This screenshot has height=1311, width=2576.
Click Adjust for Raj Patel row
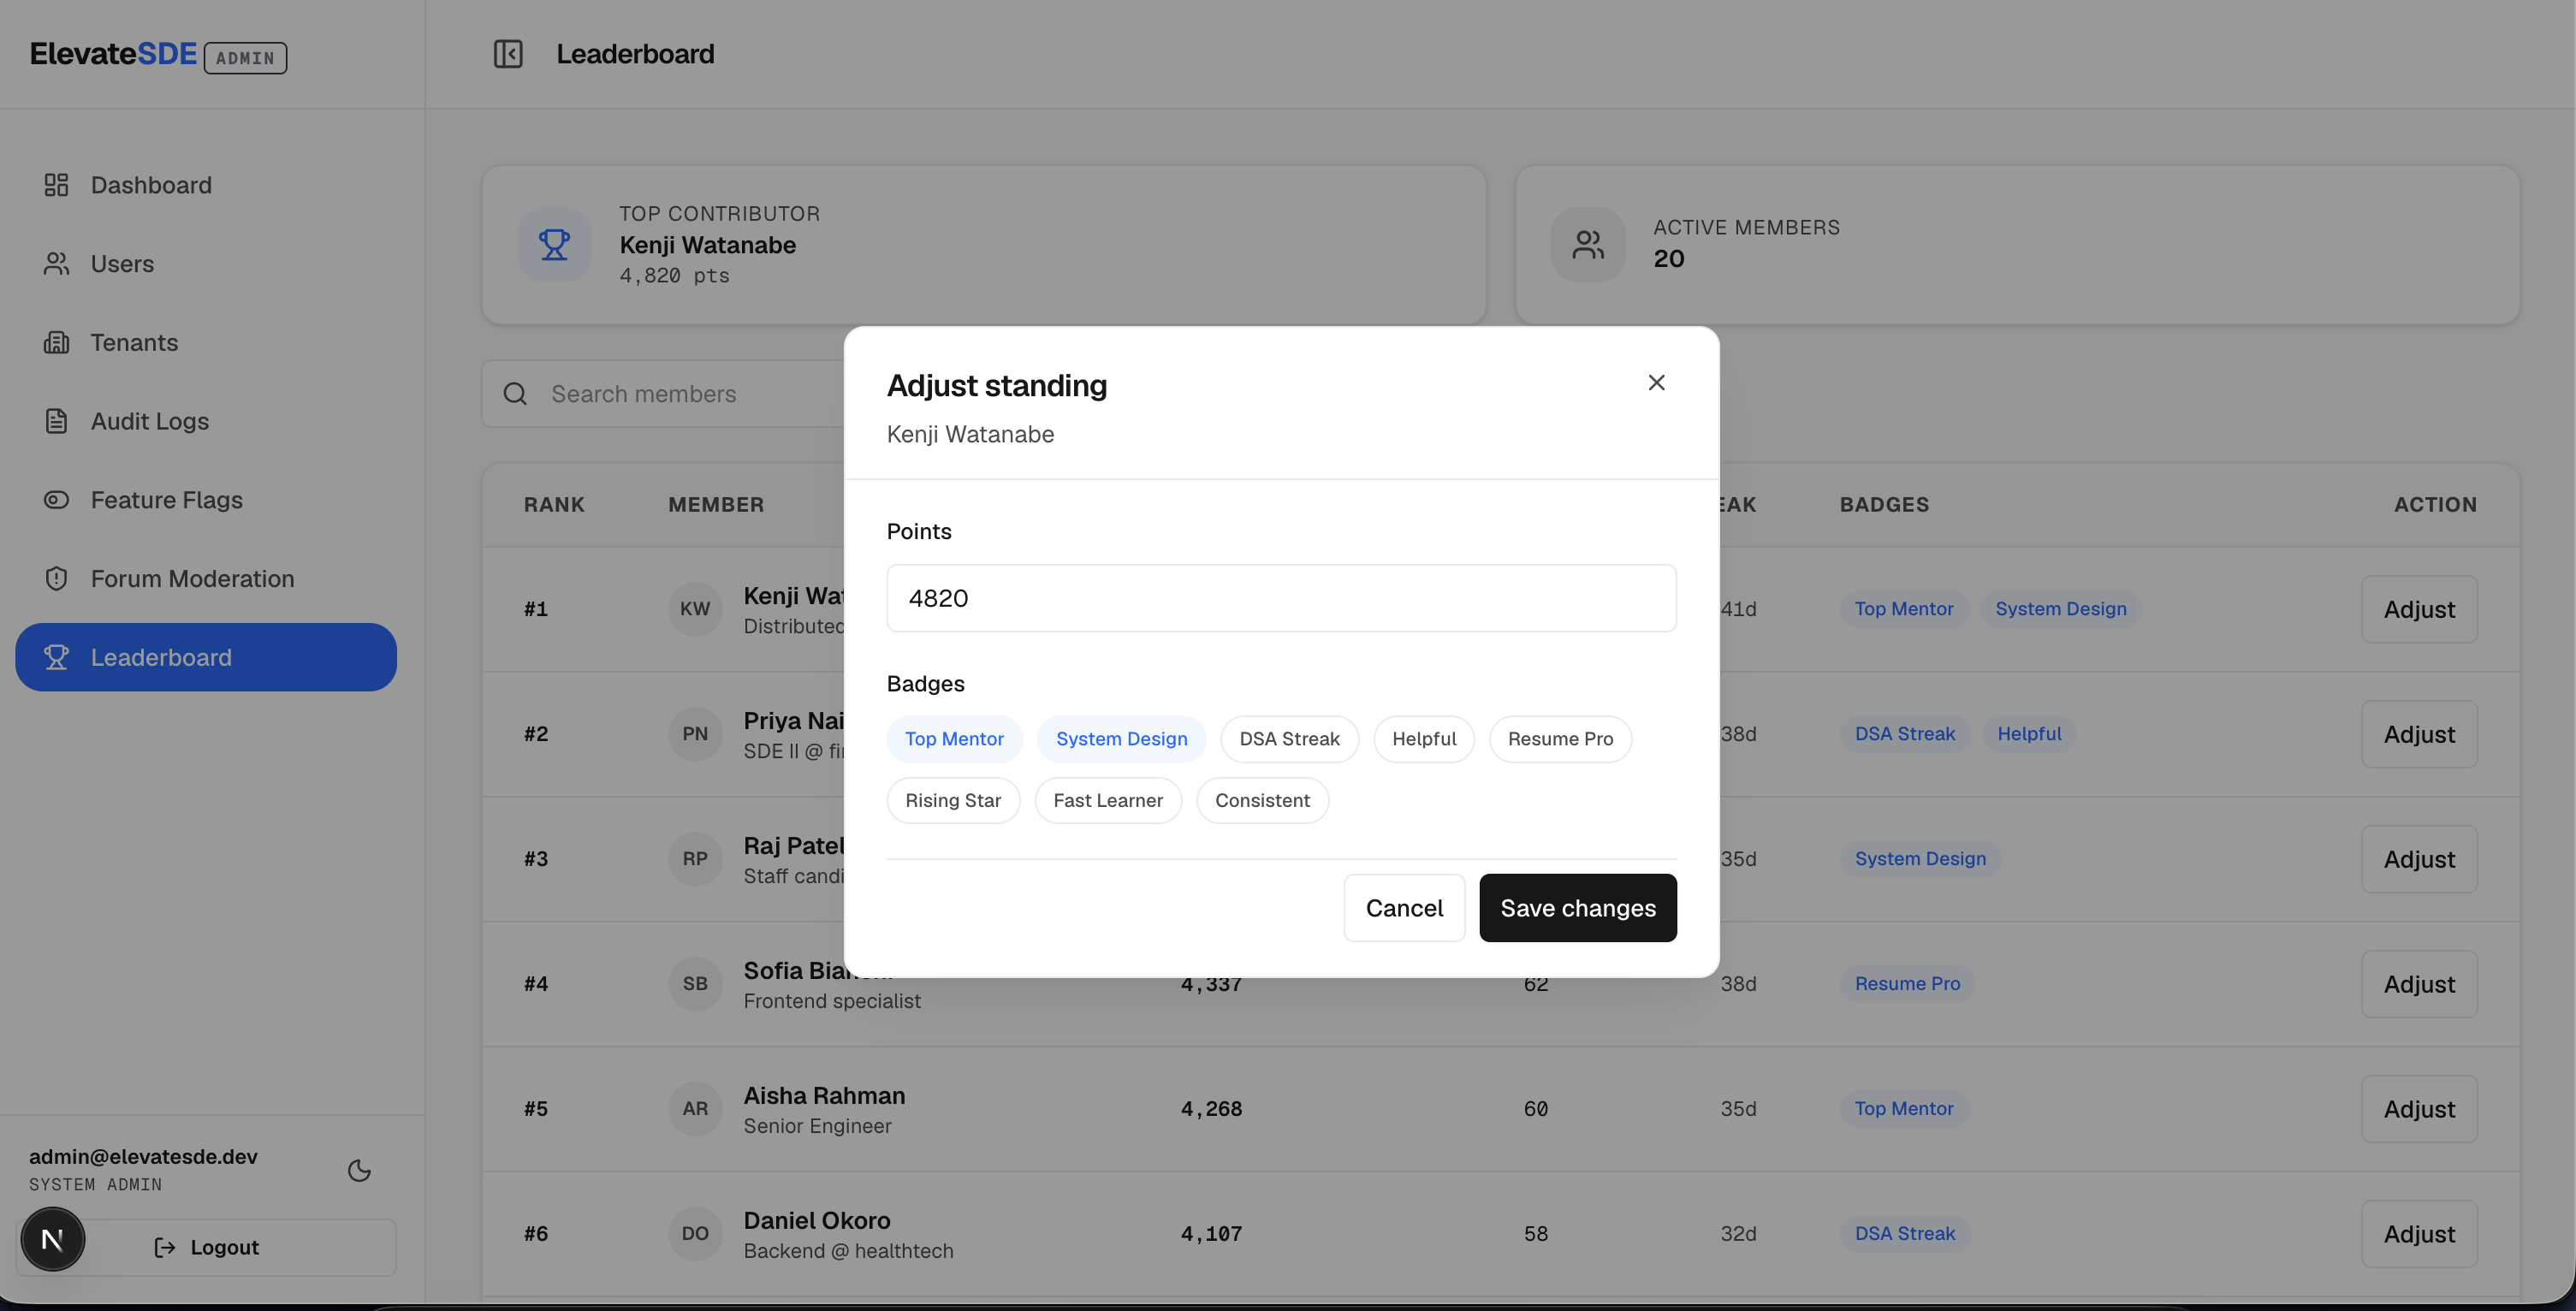pyautogui.click(x=2419, y=859)
